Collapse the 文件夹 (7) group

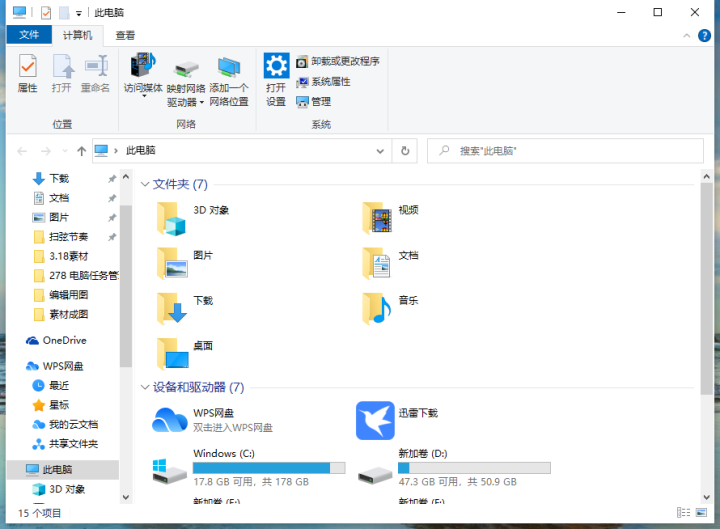[145, 184]
